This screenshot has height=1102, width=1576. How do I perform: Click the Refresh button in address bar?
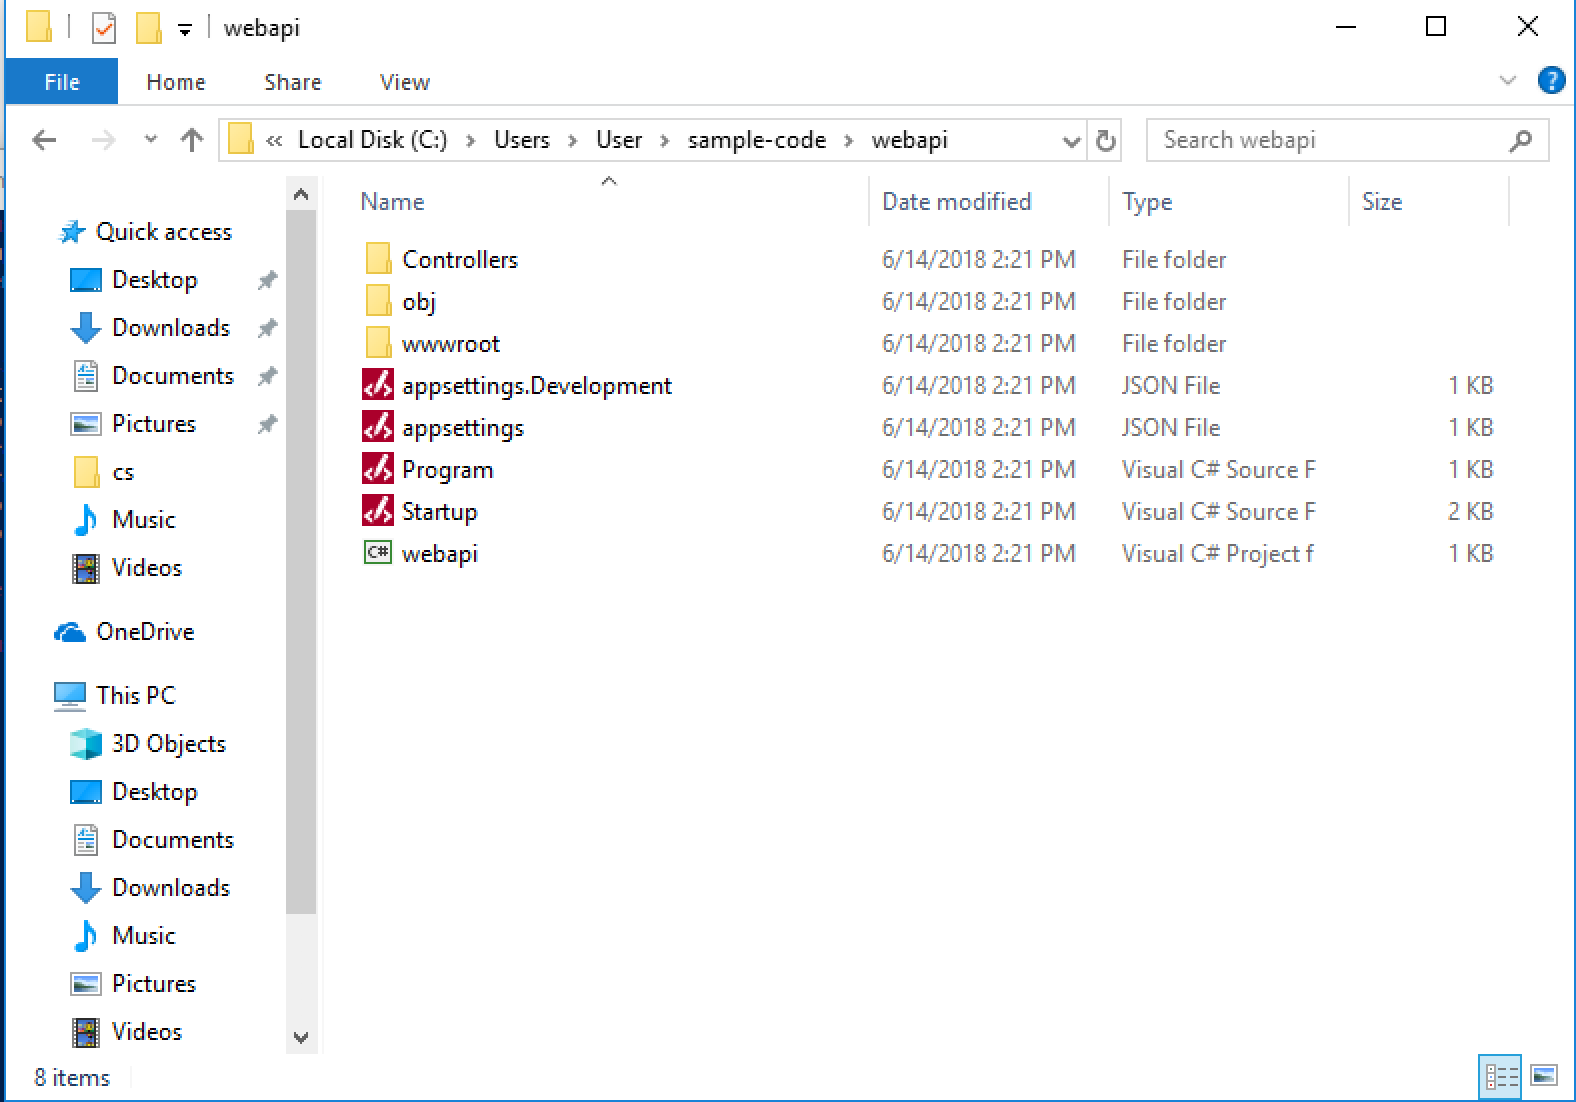click(x=1105, y=141)
